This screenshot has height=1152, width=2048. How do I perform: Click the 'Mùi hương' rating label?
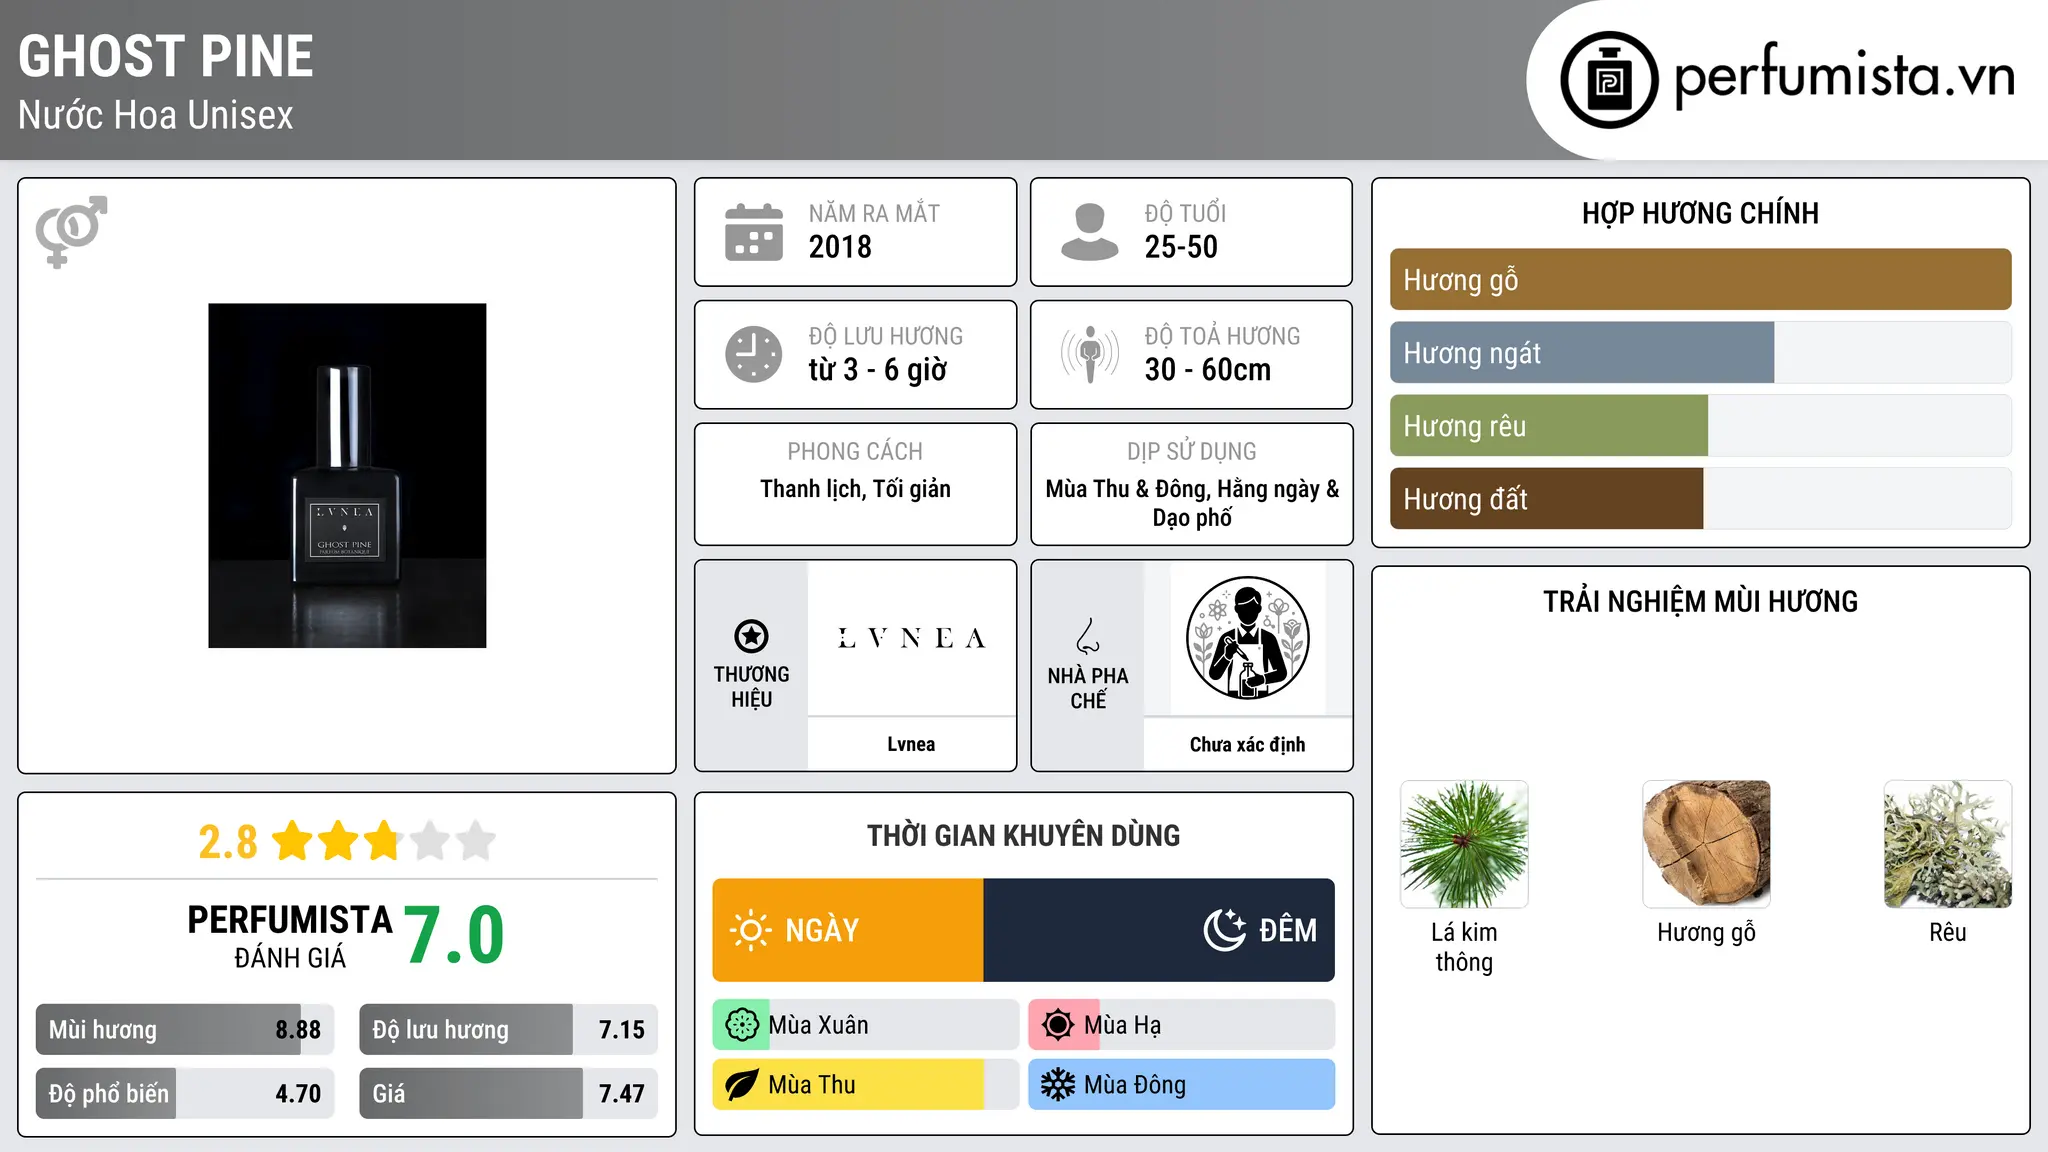pyautogui.click(x=103, y=1030)
